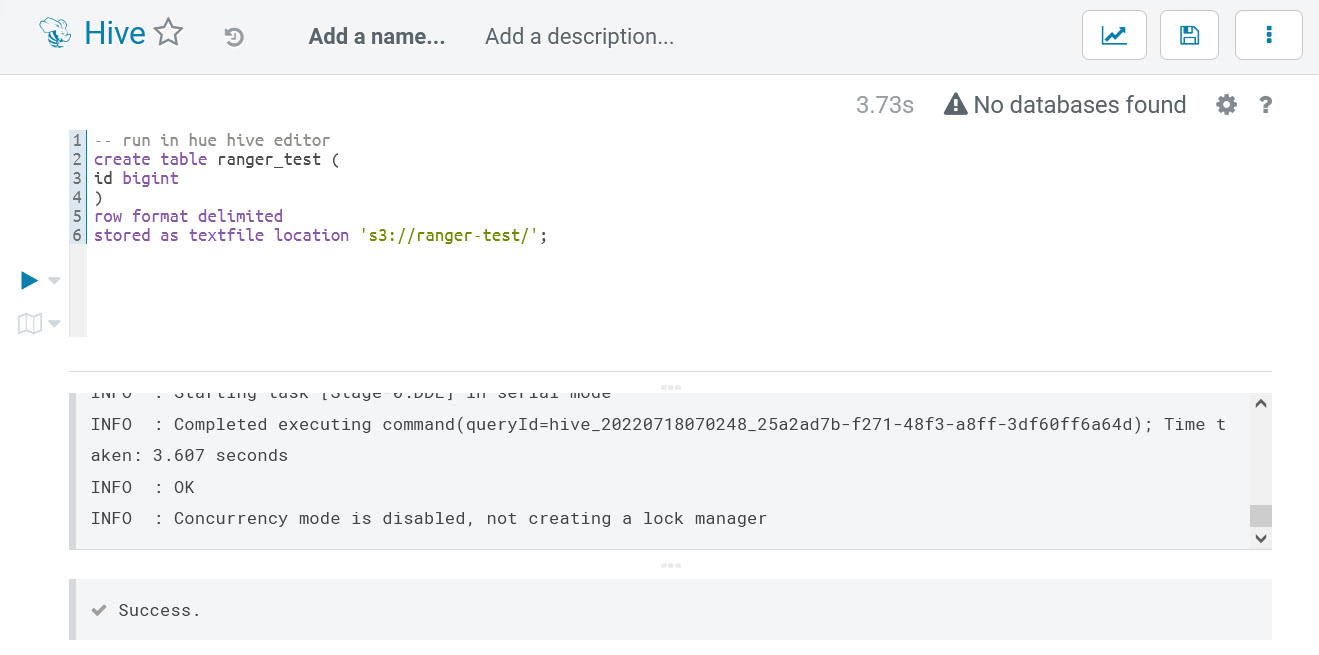Toggle the favorite star next to Hive
The image size is (1319, 655).
(x=169, y=34)
